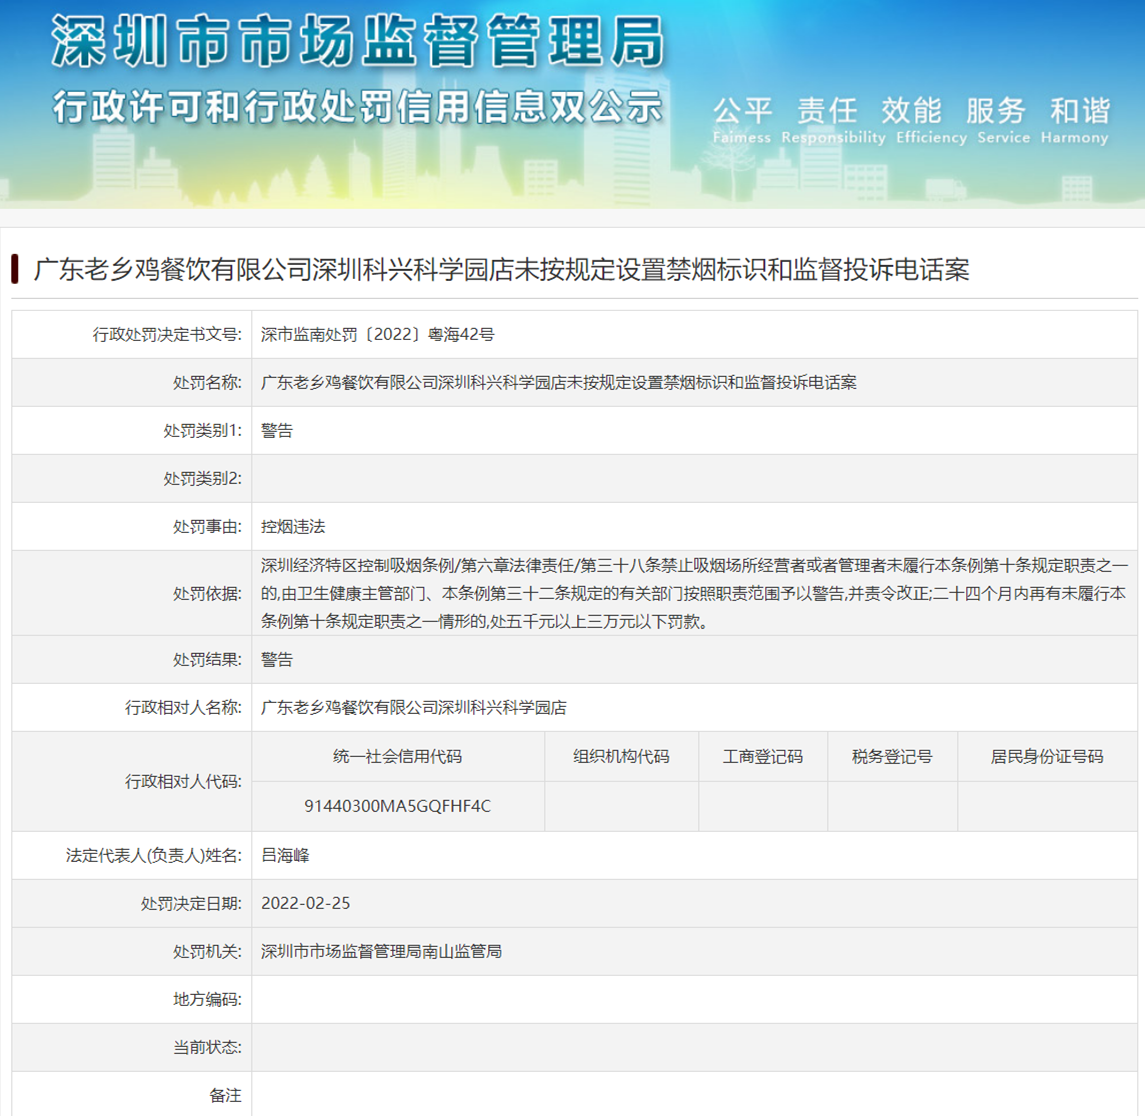Click the 处罚类别1 label
The width and height of the screenshot is (1145, 1116).
pos(202,431)
